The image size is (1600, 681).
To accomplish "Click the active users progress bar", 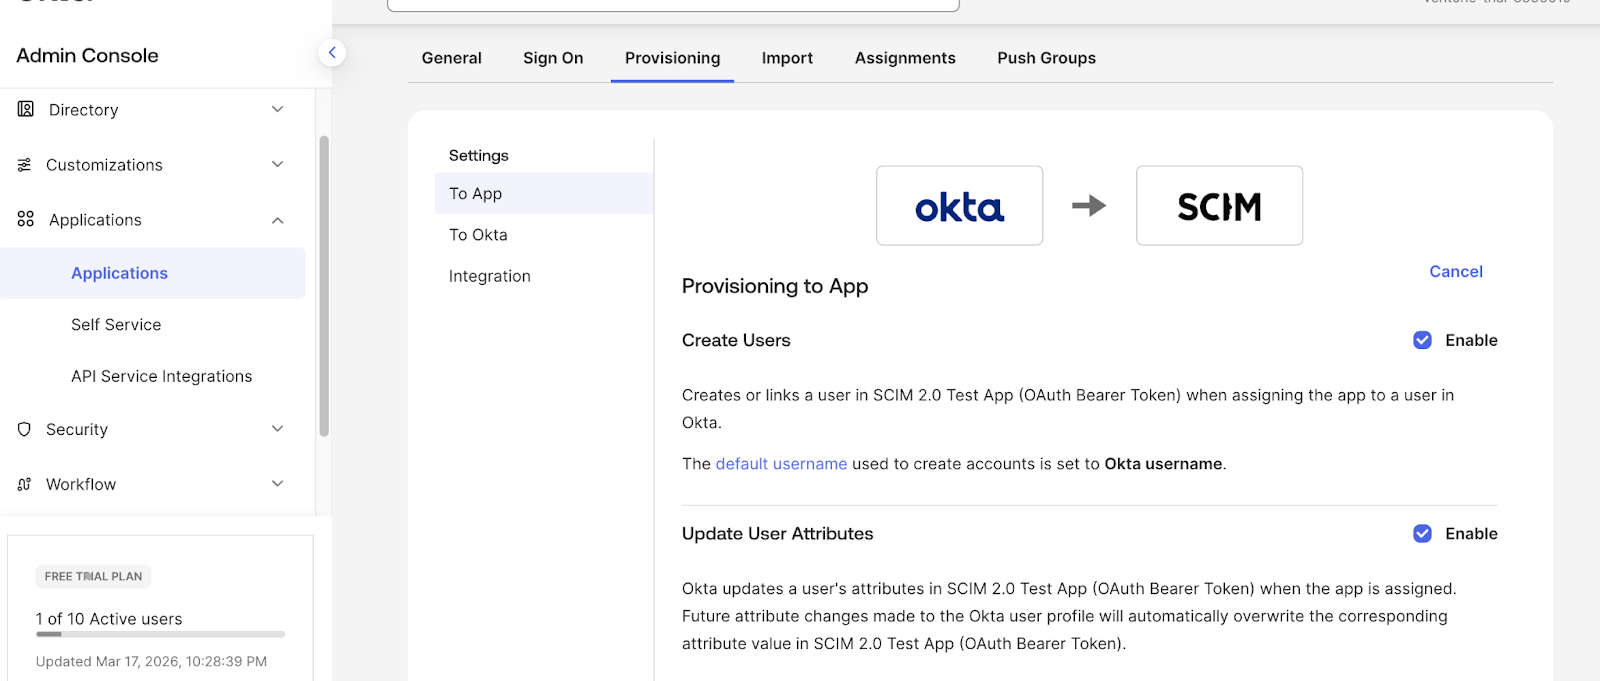I will [160, 634].
